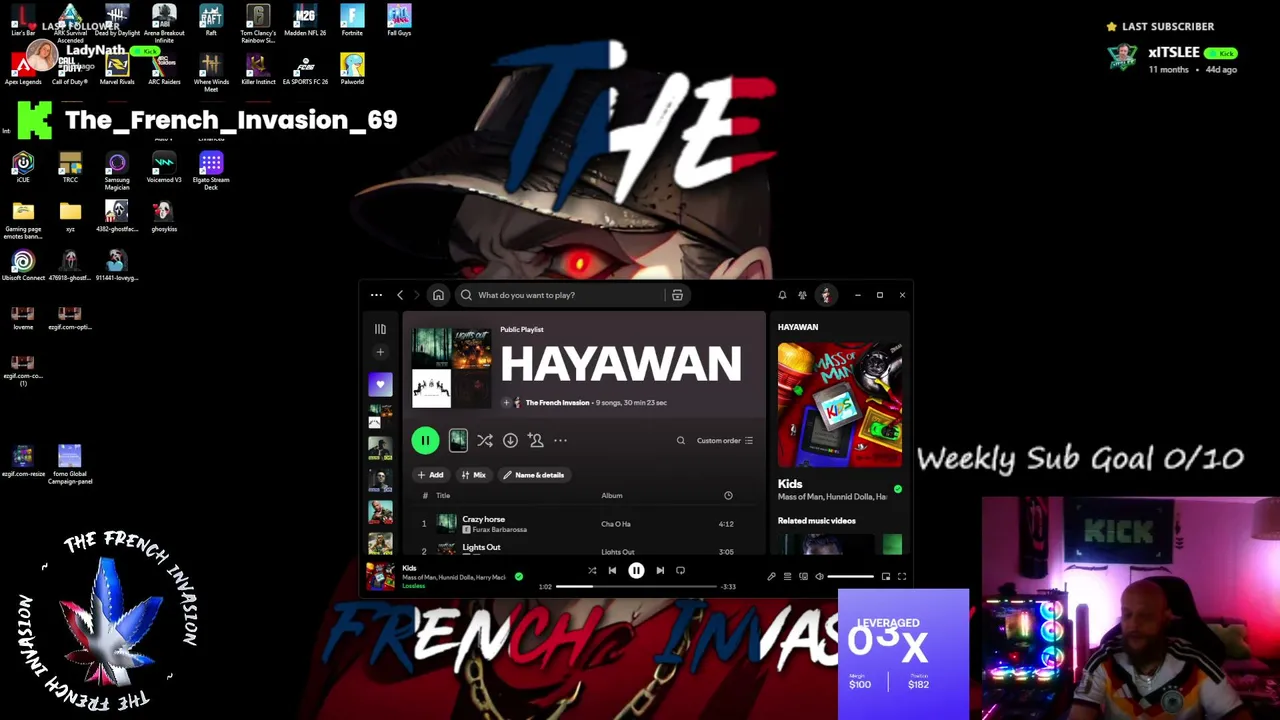This screenshot has width=1280, height=720.
Task: Open Spotify Browse icon in search bar
Action: coord(677,295)
